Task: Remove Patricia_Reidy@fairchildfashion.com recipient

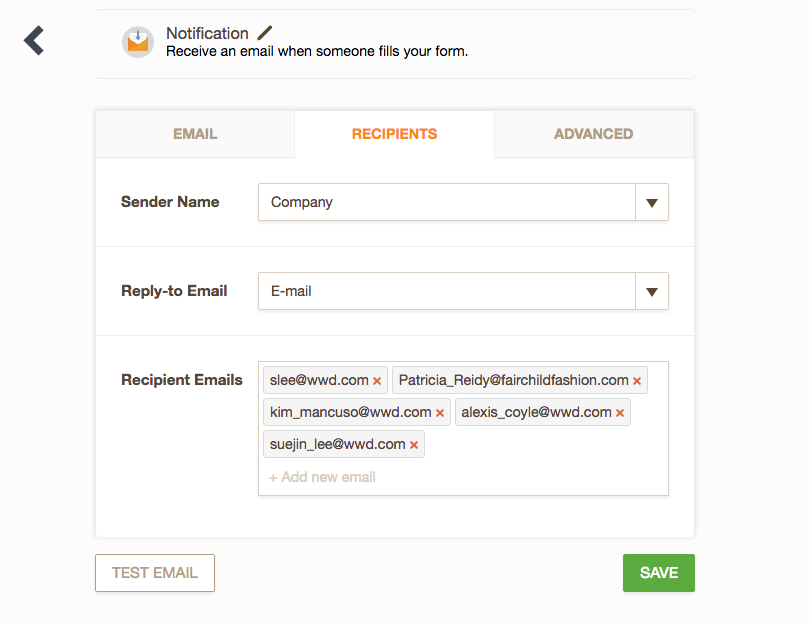Action: click(x=637, y=381)
